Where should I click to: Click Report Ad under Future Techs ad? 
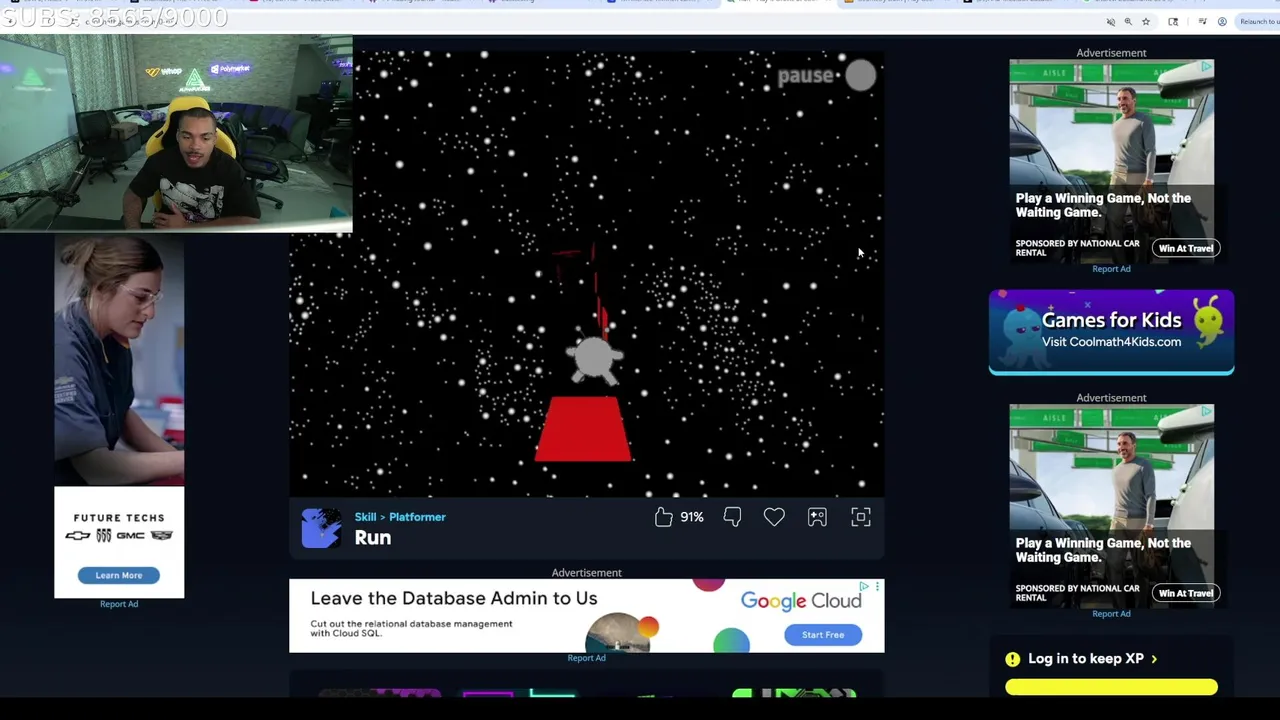click(x=119, y=604)
